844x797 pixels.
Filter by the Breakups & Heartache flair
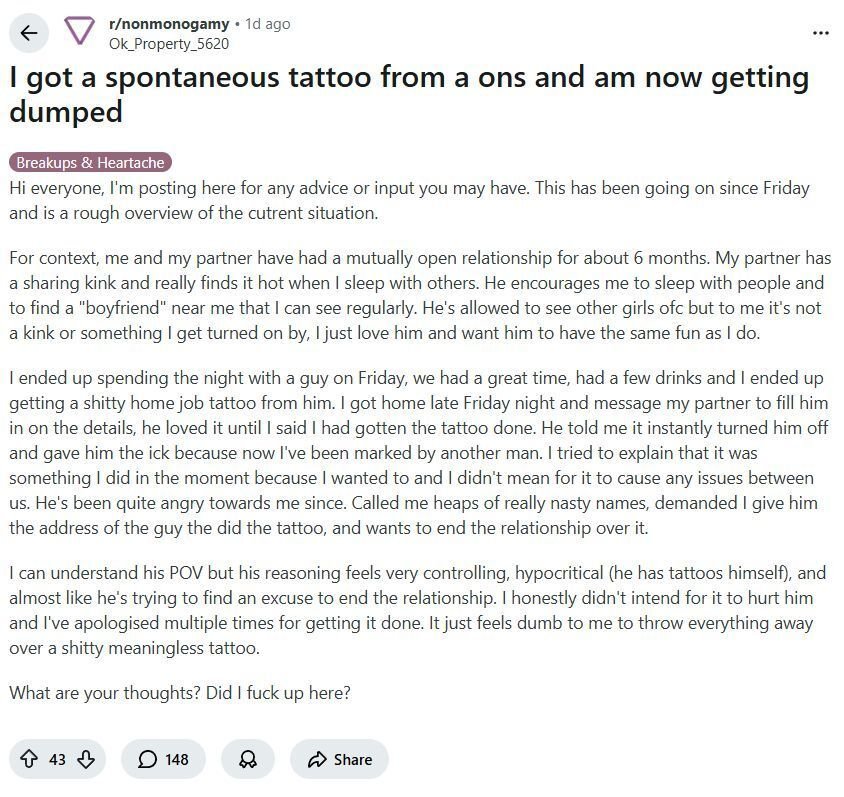90,163
